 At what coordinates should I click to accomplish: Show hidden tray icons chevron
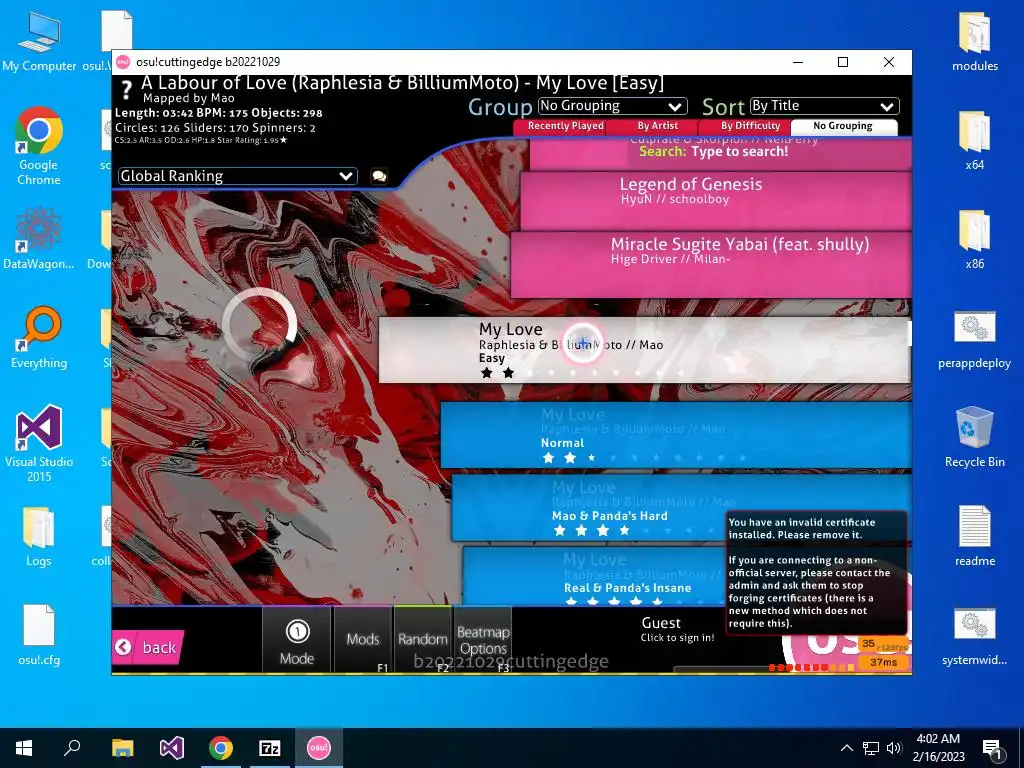[x=846, y=748]
